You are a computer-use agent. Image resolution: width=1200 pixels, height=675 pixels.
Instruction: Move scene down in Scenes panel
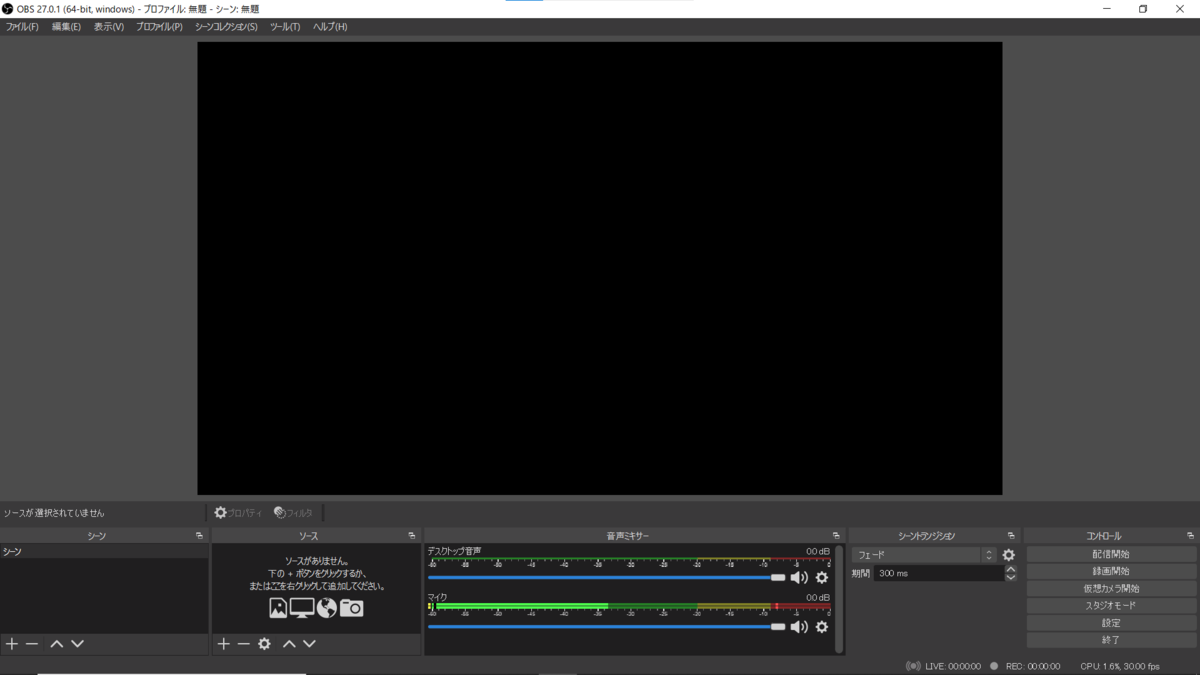click(x=77, y=644)
